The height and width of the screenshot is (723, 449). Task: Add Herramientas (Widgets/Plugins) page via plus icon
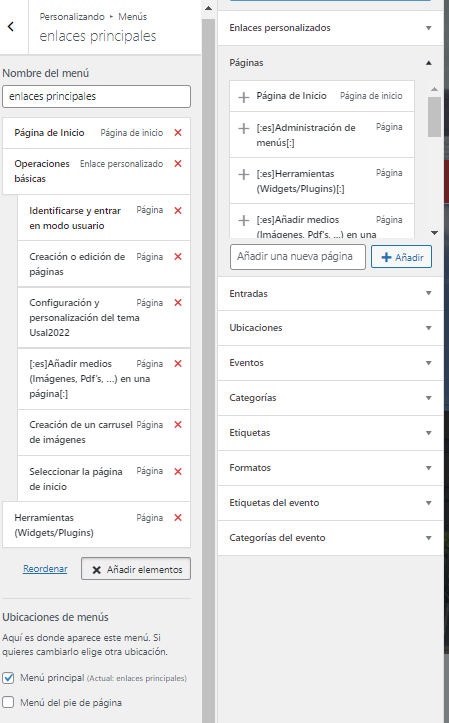[x=243, y=174]
